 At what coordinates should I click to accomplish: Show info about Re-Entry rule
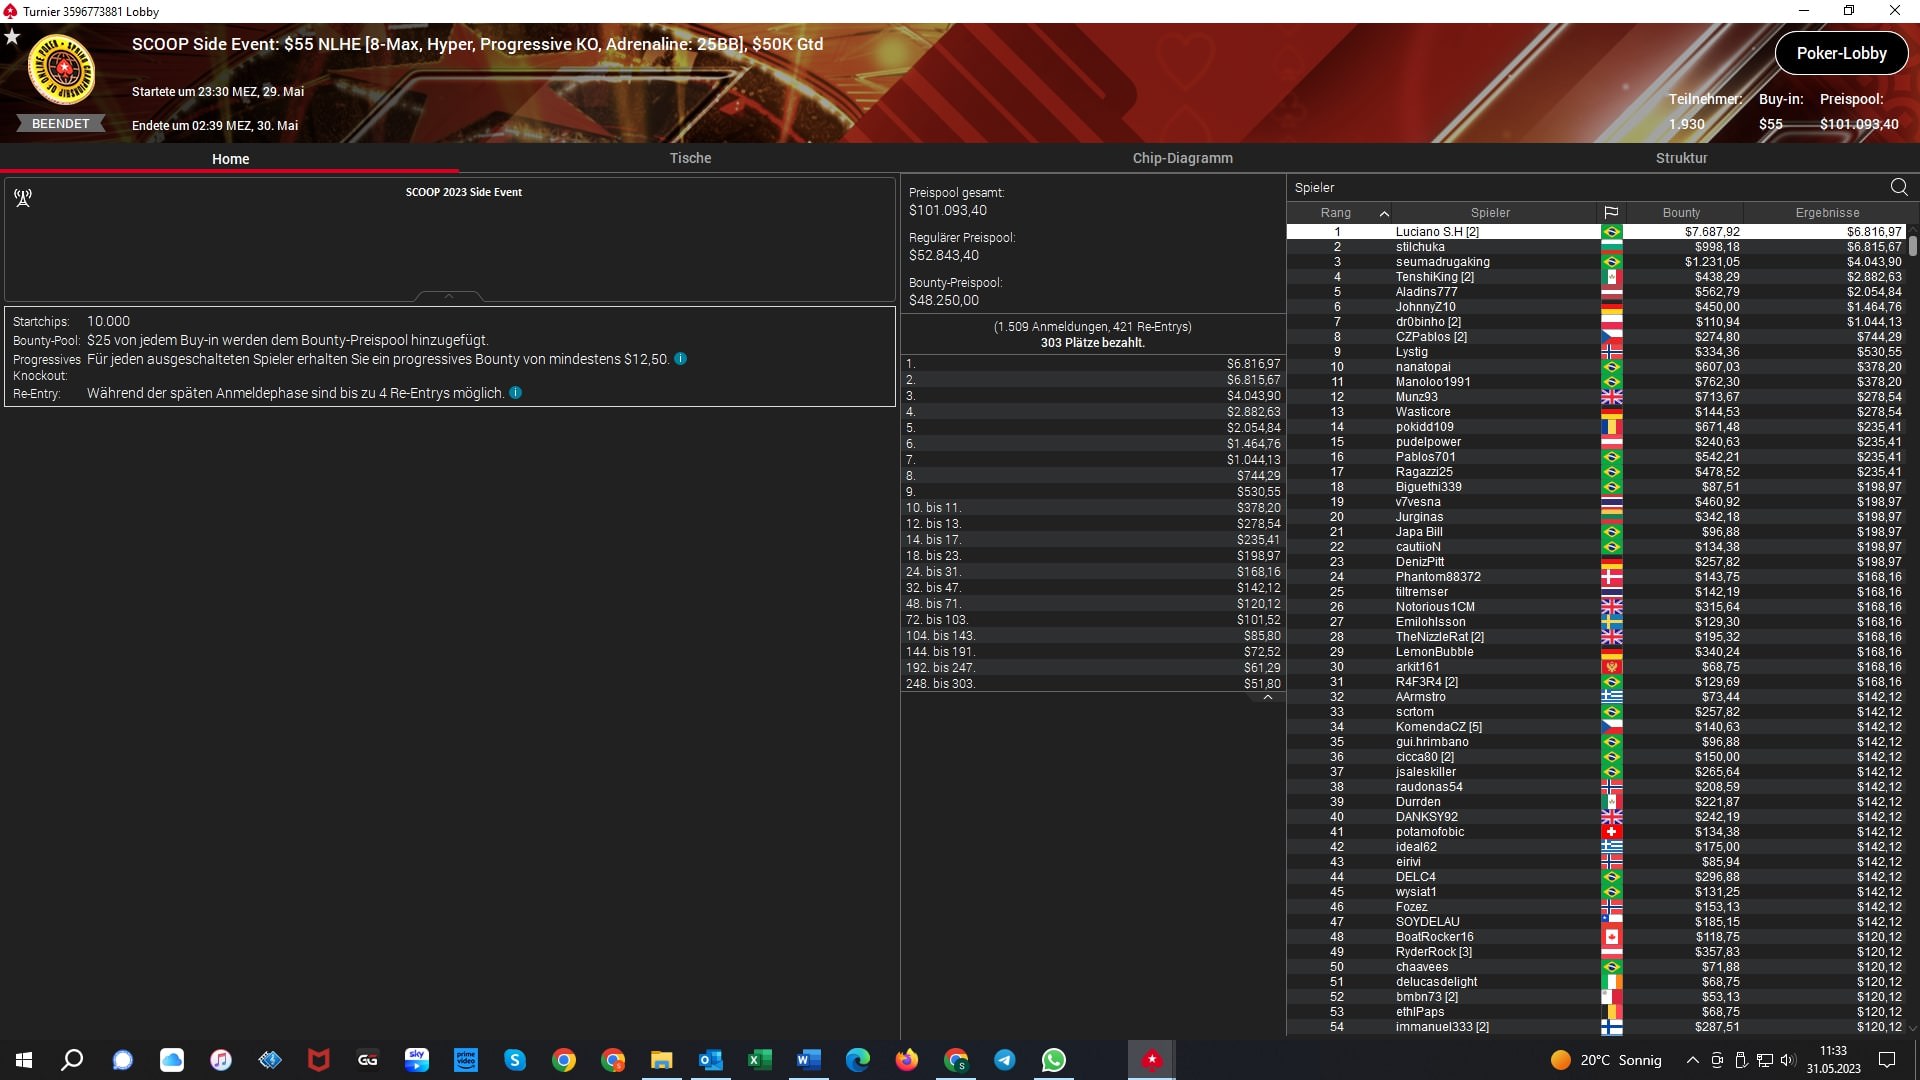coord(515,393)
